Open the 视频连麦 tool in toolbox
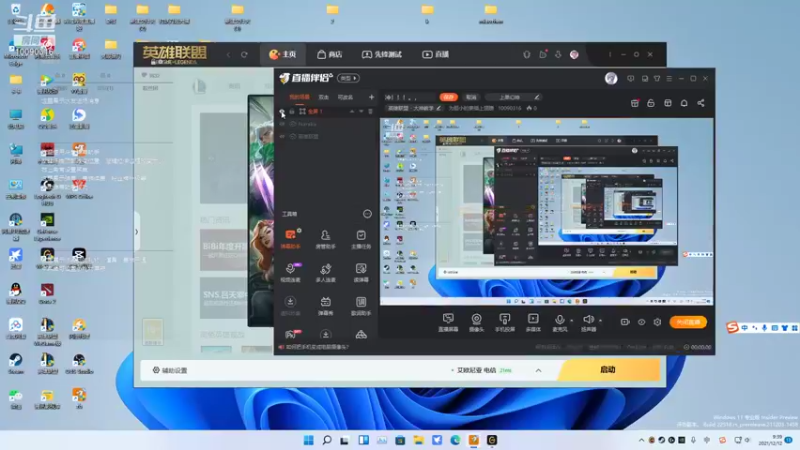Image resolution: width=800 pixels, height=450 pixels. click(290, 272)
